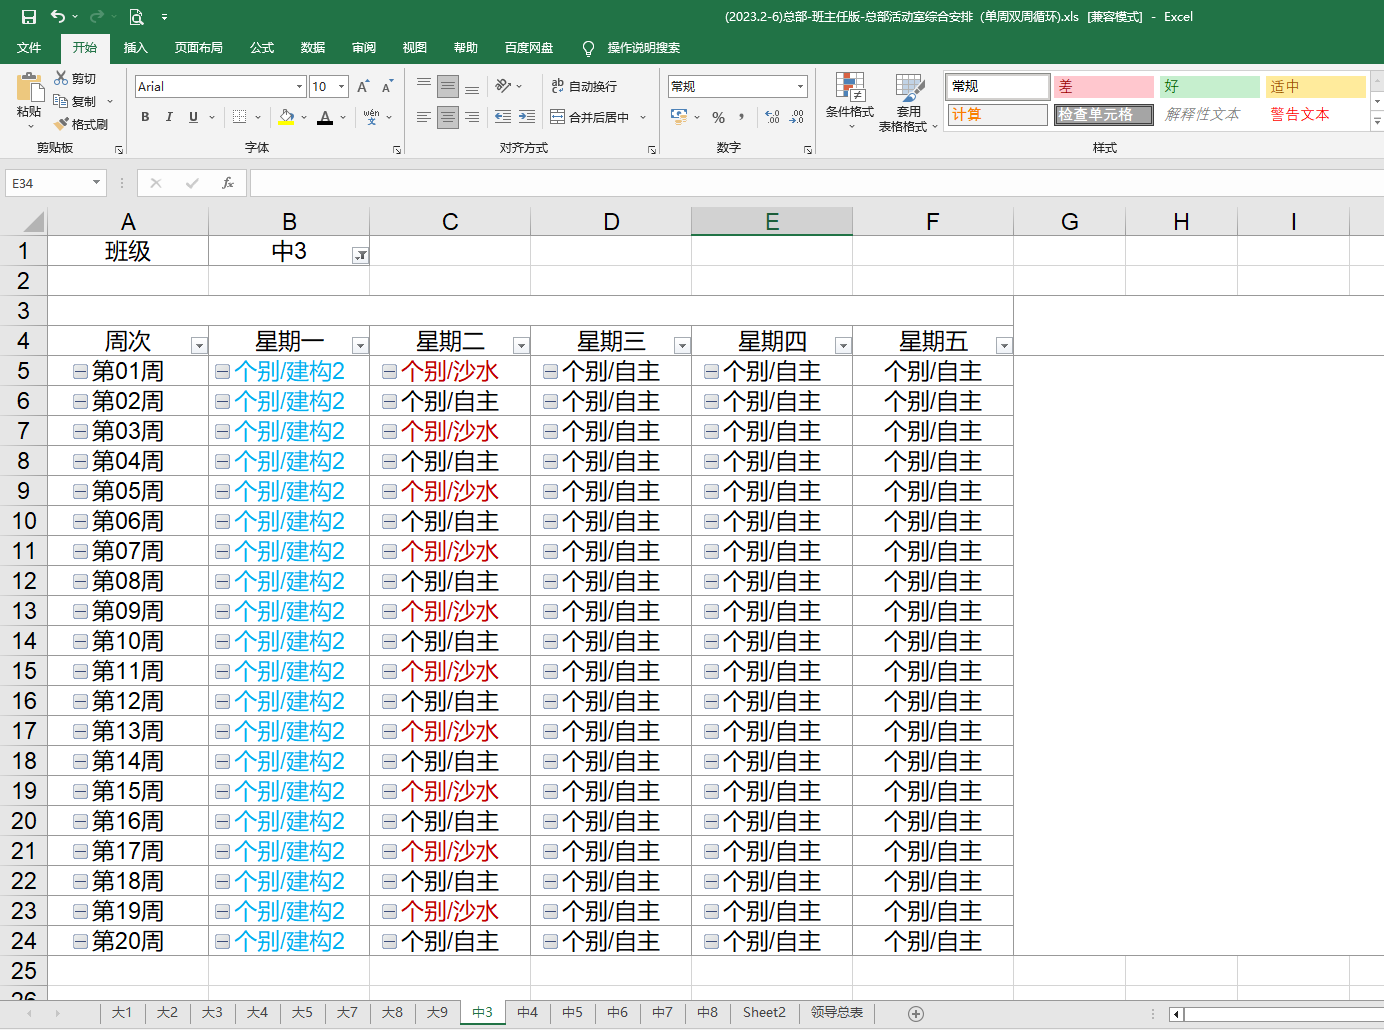Click Merge & Center (合并后居中) button
Viewport: 1384px width, 1030px height.
tap(590, 117)
